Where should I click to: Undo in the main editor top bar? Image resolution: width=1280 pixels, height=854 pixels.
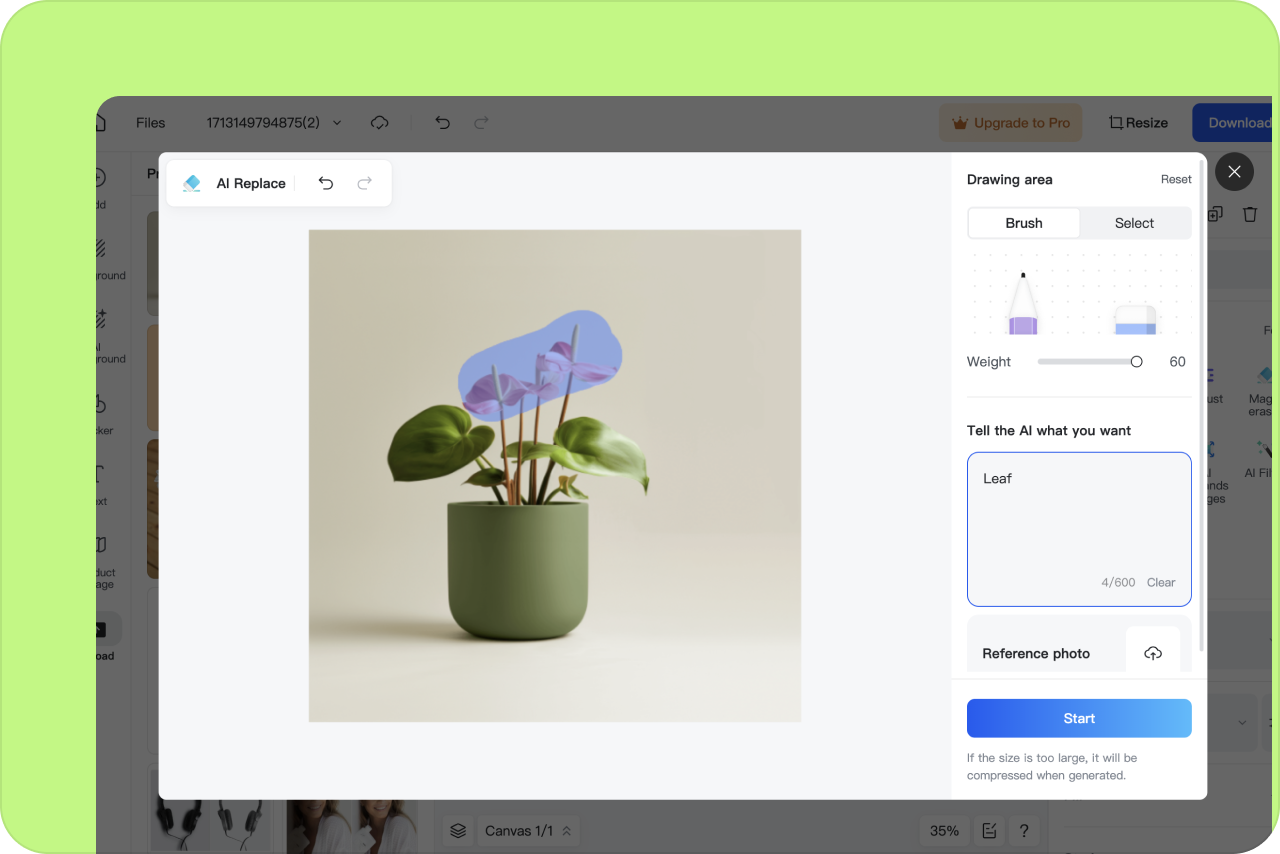point(443,123)
